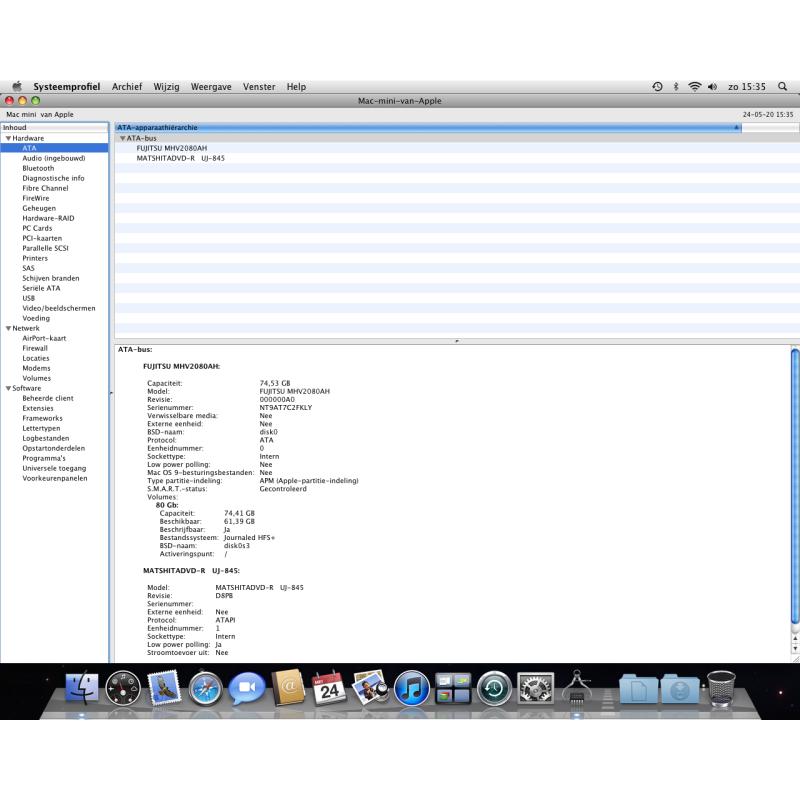Open the Downloads stack in Dock
This screenshot has height=800, width=800.
click(x=680, y=689)
